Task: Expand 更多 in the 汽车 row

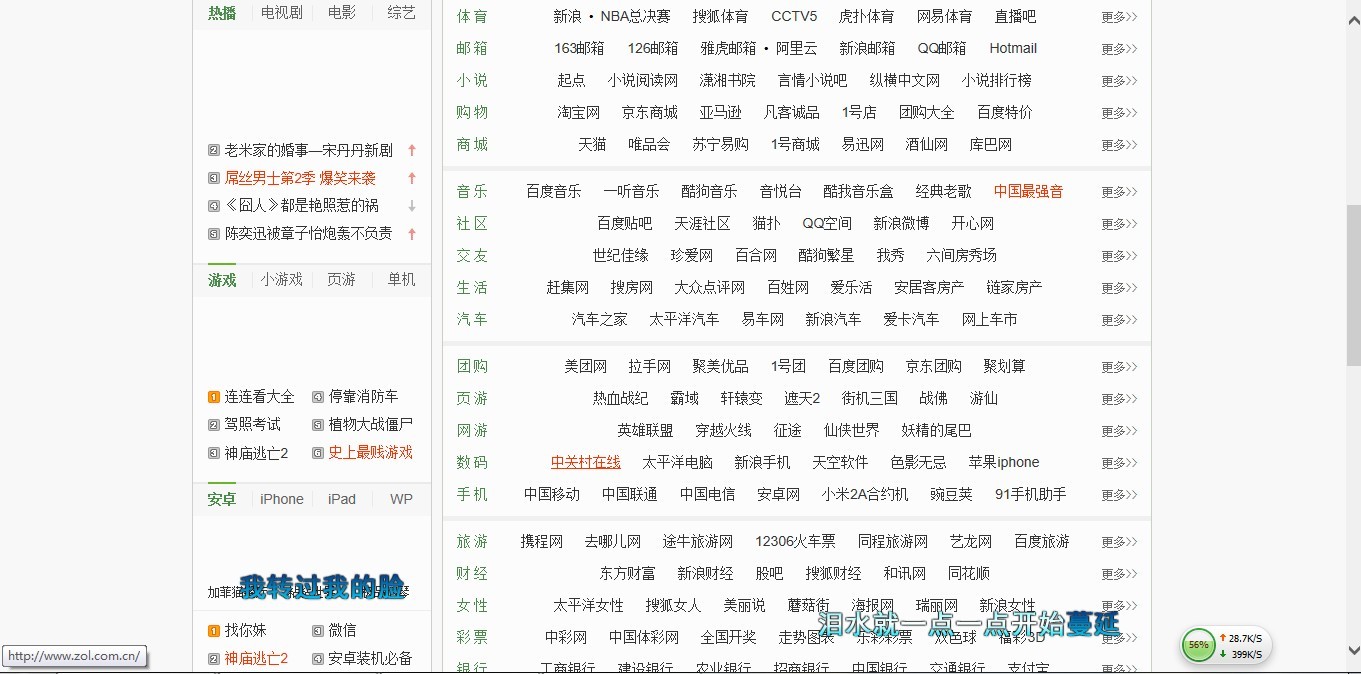Action: (x=1119, y=320)
